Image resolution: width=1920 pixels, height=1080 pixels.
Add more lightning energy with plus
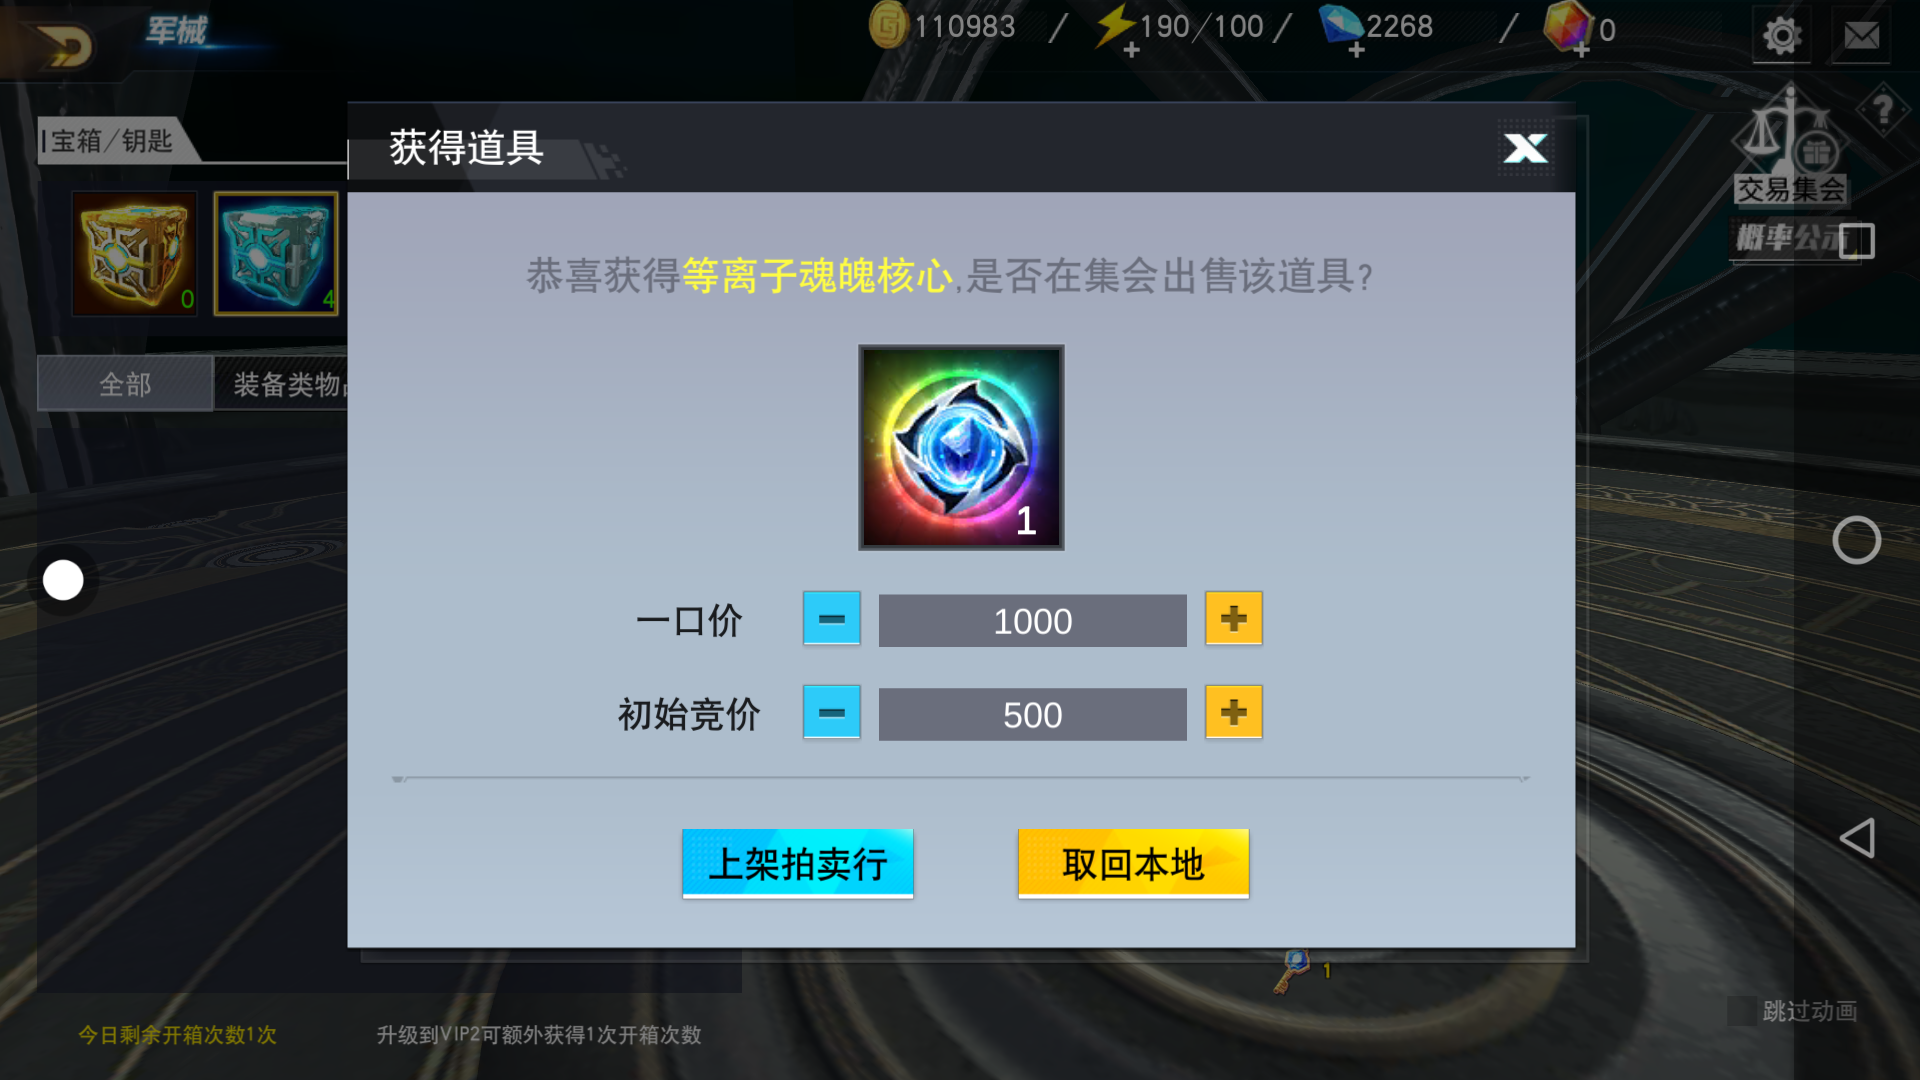point(1131,50)
